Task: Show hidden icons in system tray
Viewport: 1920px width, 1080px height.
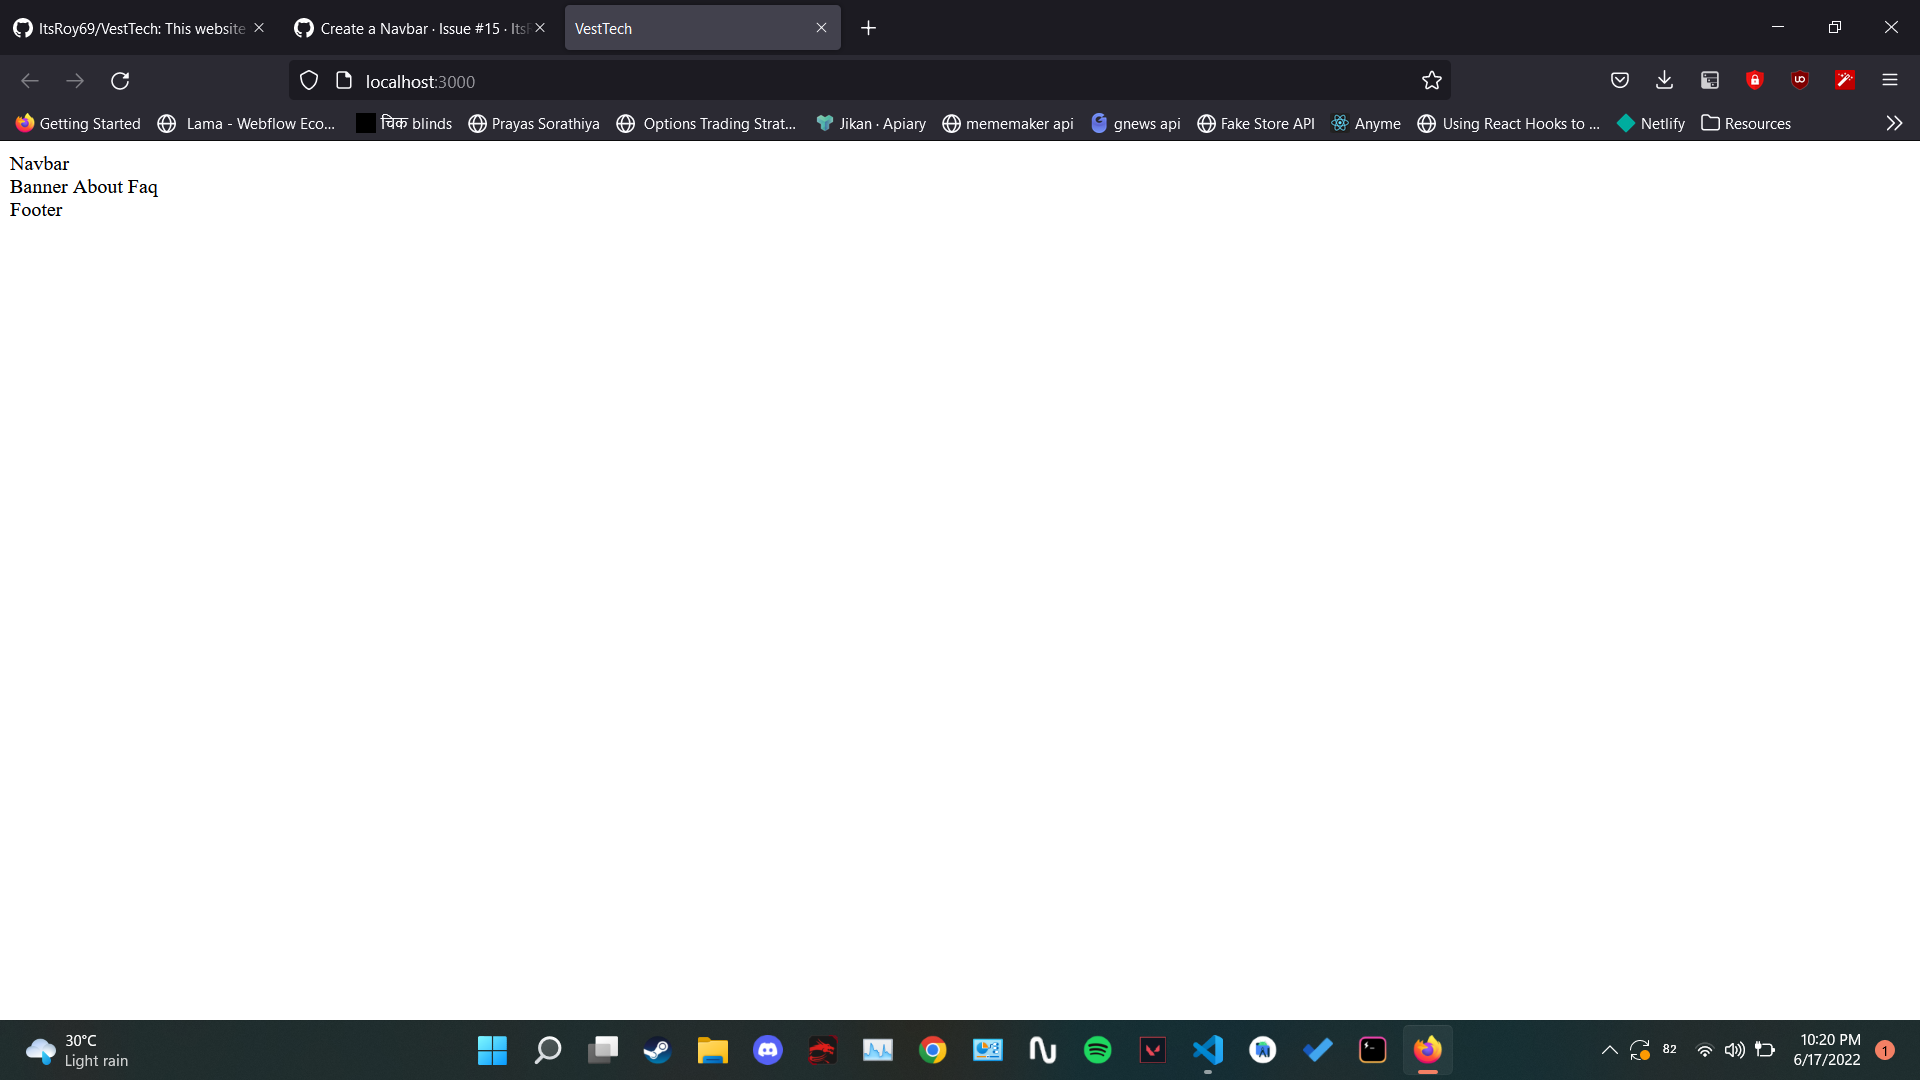Action: pos(1610,1050)
